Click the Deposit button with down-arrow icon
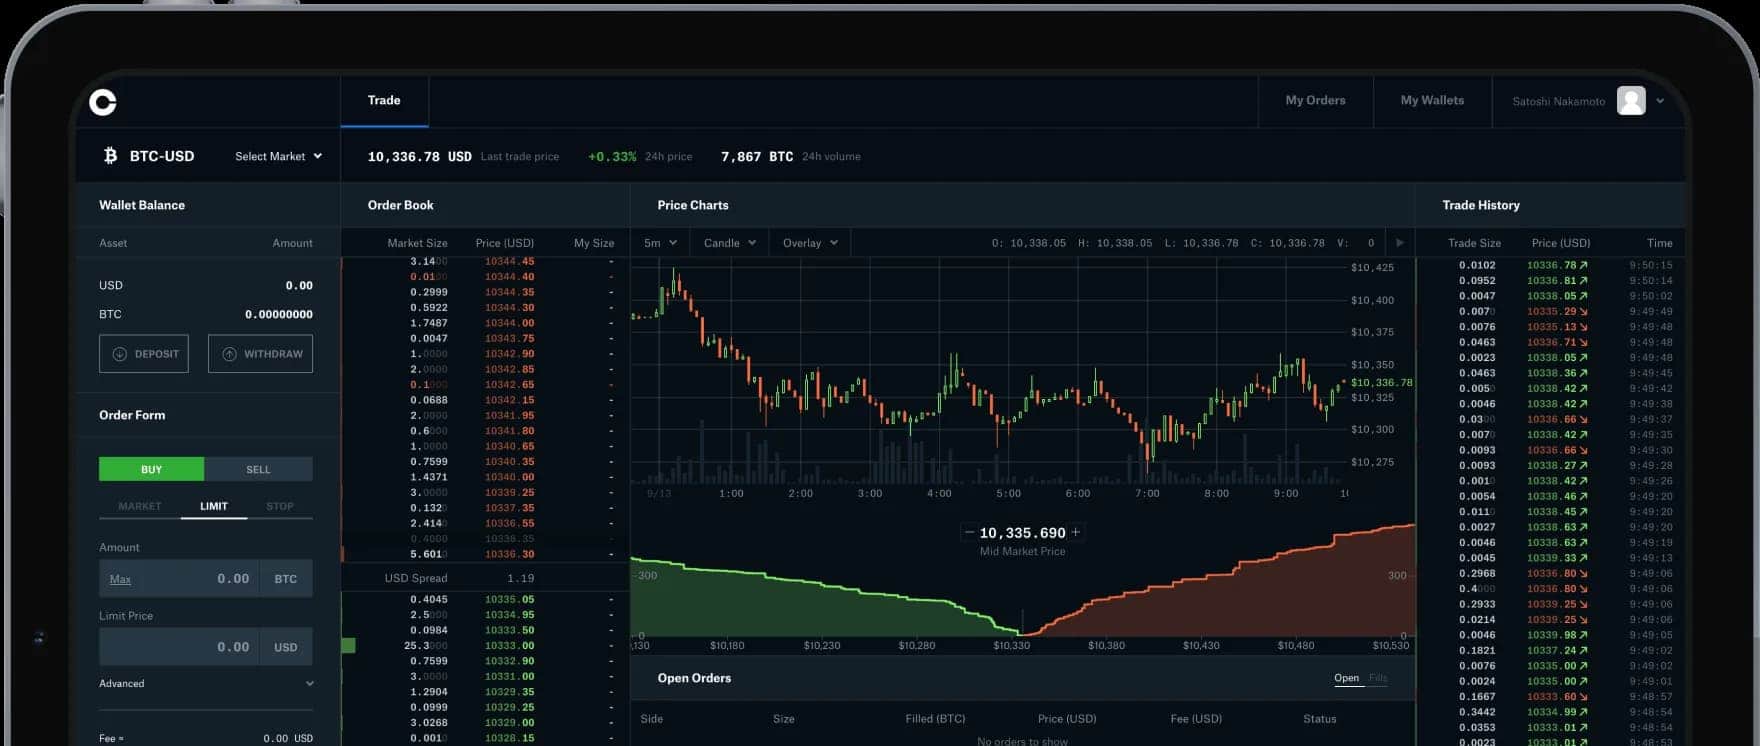This screenshot has width=1760, height=746. pyautogui.click(x=144, y=354)
